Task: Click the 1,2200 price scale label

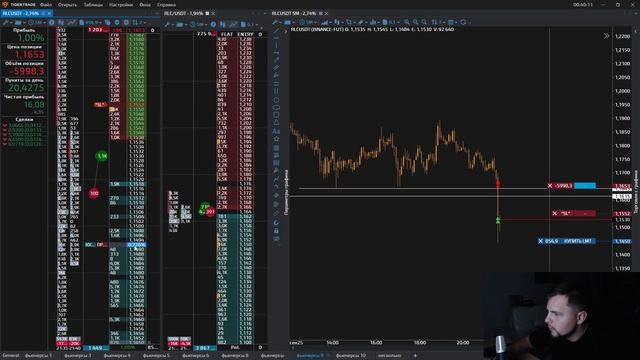Action: tap(622, 36)
